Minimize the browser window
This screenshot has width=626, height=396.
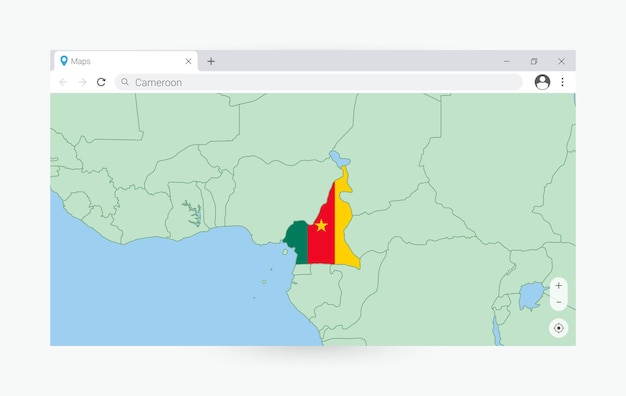[x=507, y=61]
